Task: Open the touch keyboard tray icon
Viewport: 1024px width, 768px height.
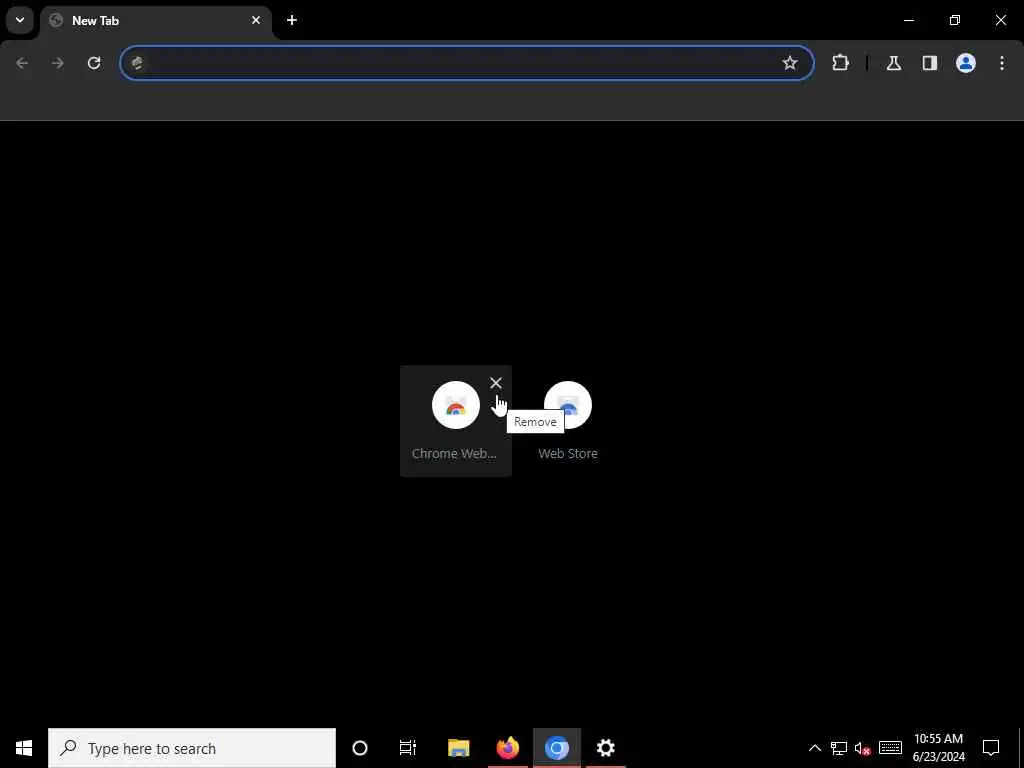Action: click(x=890, y=748)
